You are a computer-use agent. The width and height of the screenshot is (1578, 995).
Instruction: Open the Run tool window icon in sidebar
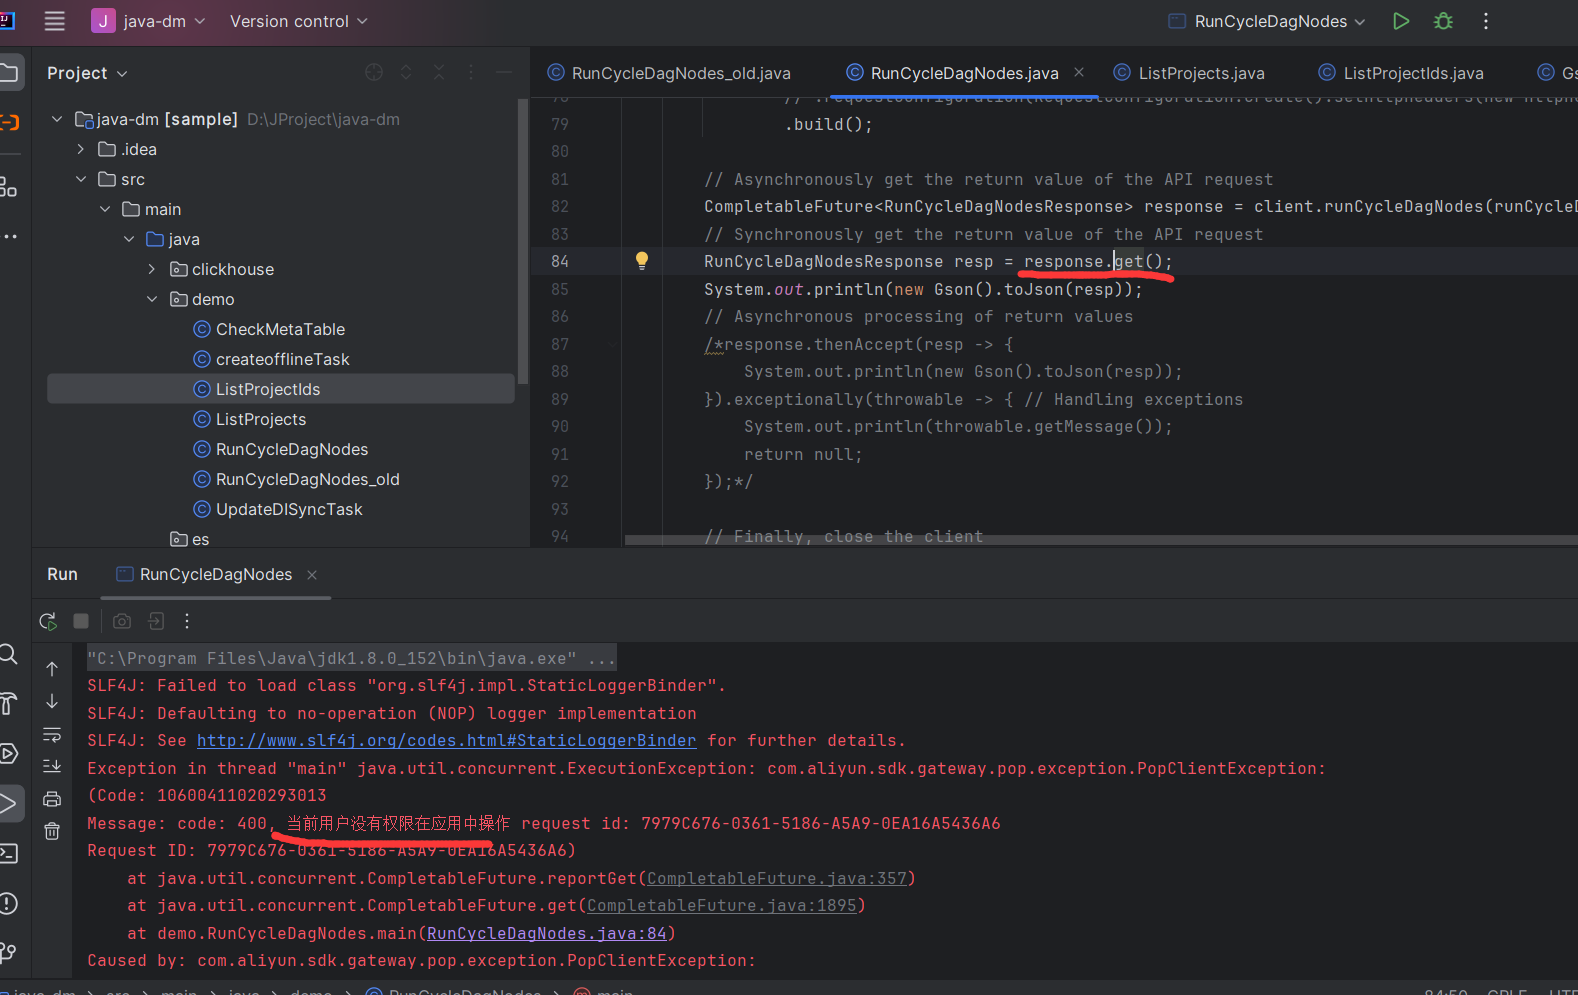click(x=9, y=803)
